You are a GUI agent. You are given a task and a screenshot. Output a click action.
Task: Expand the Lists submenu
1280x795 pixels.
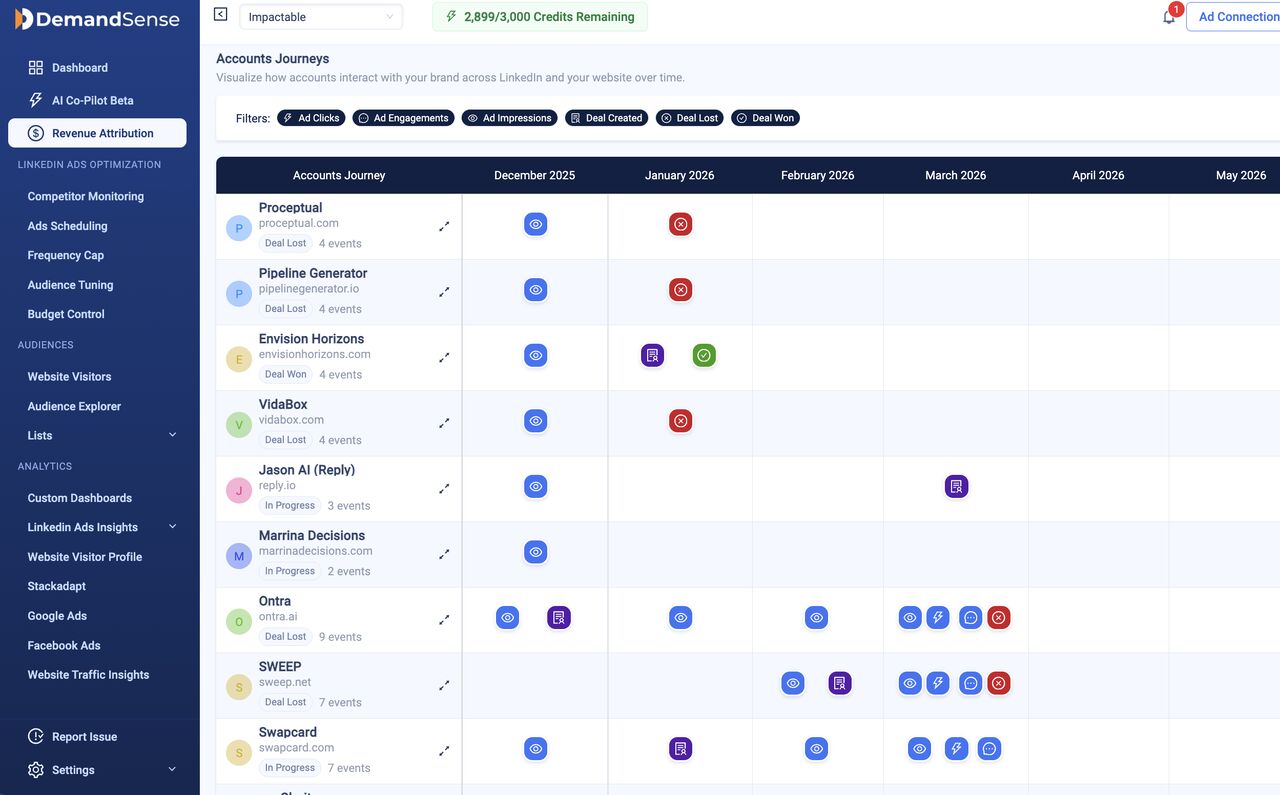coord(172,435)
